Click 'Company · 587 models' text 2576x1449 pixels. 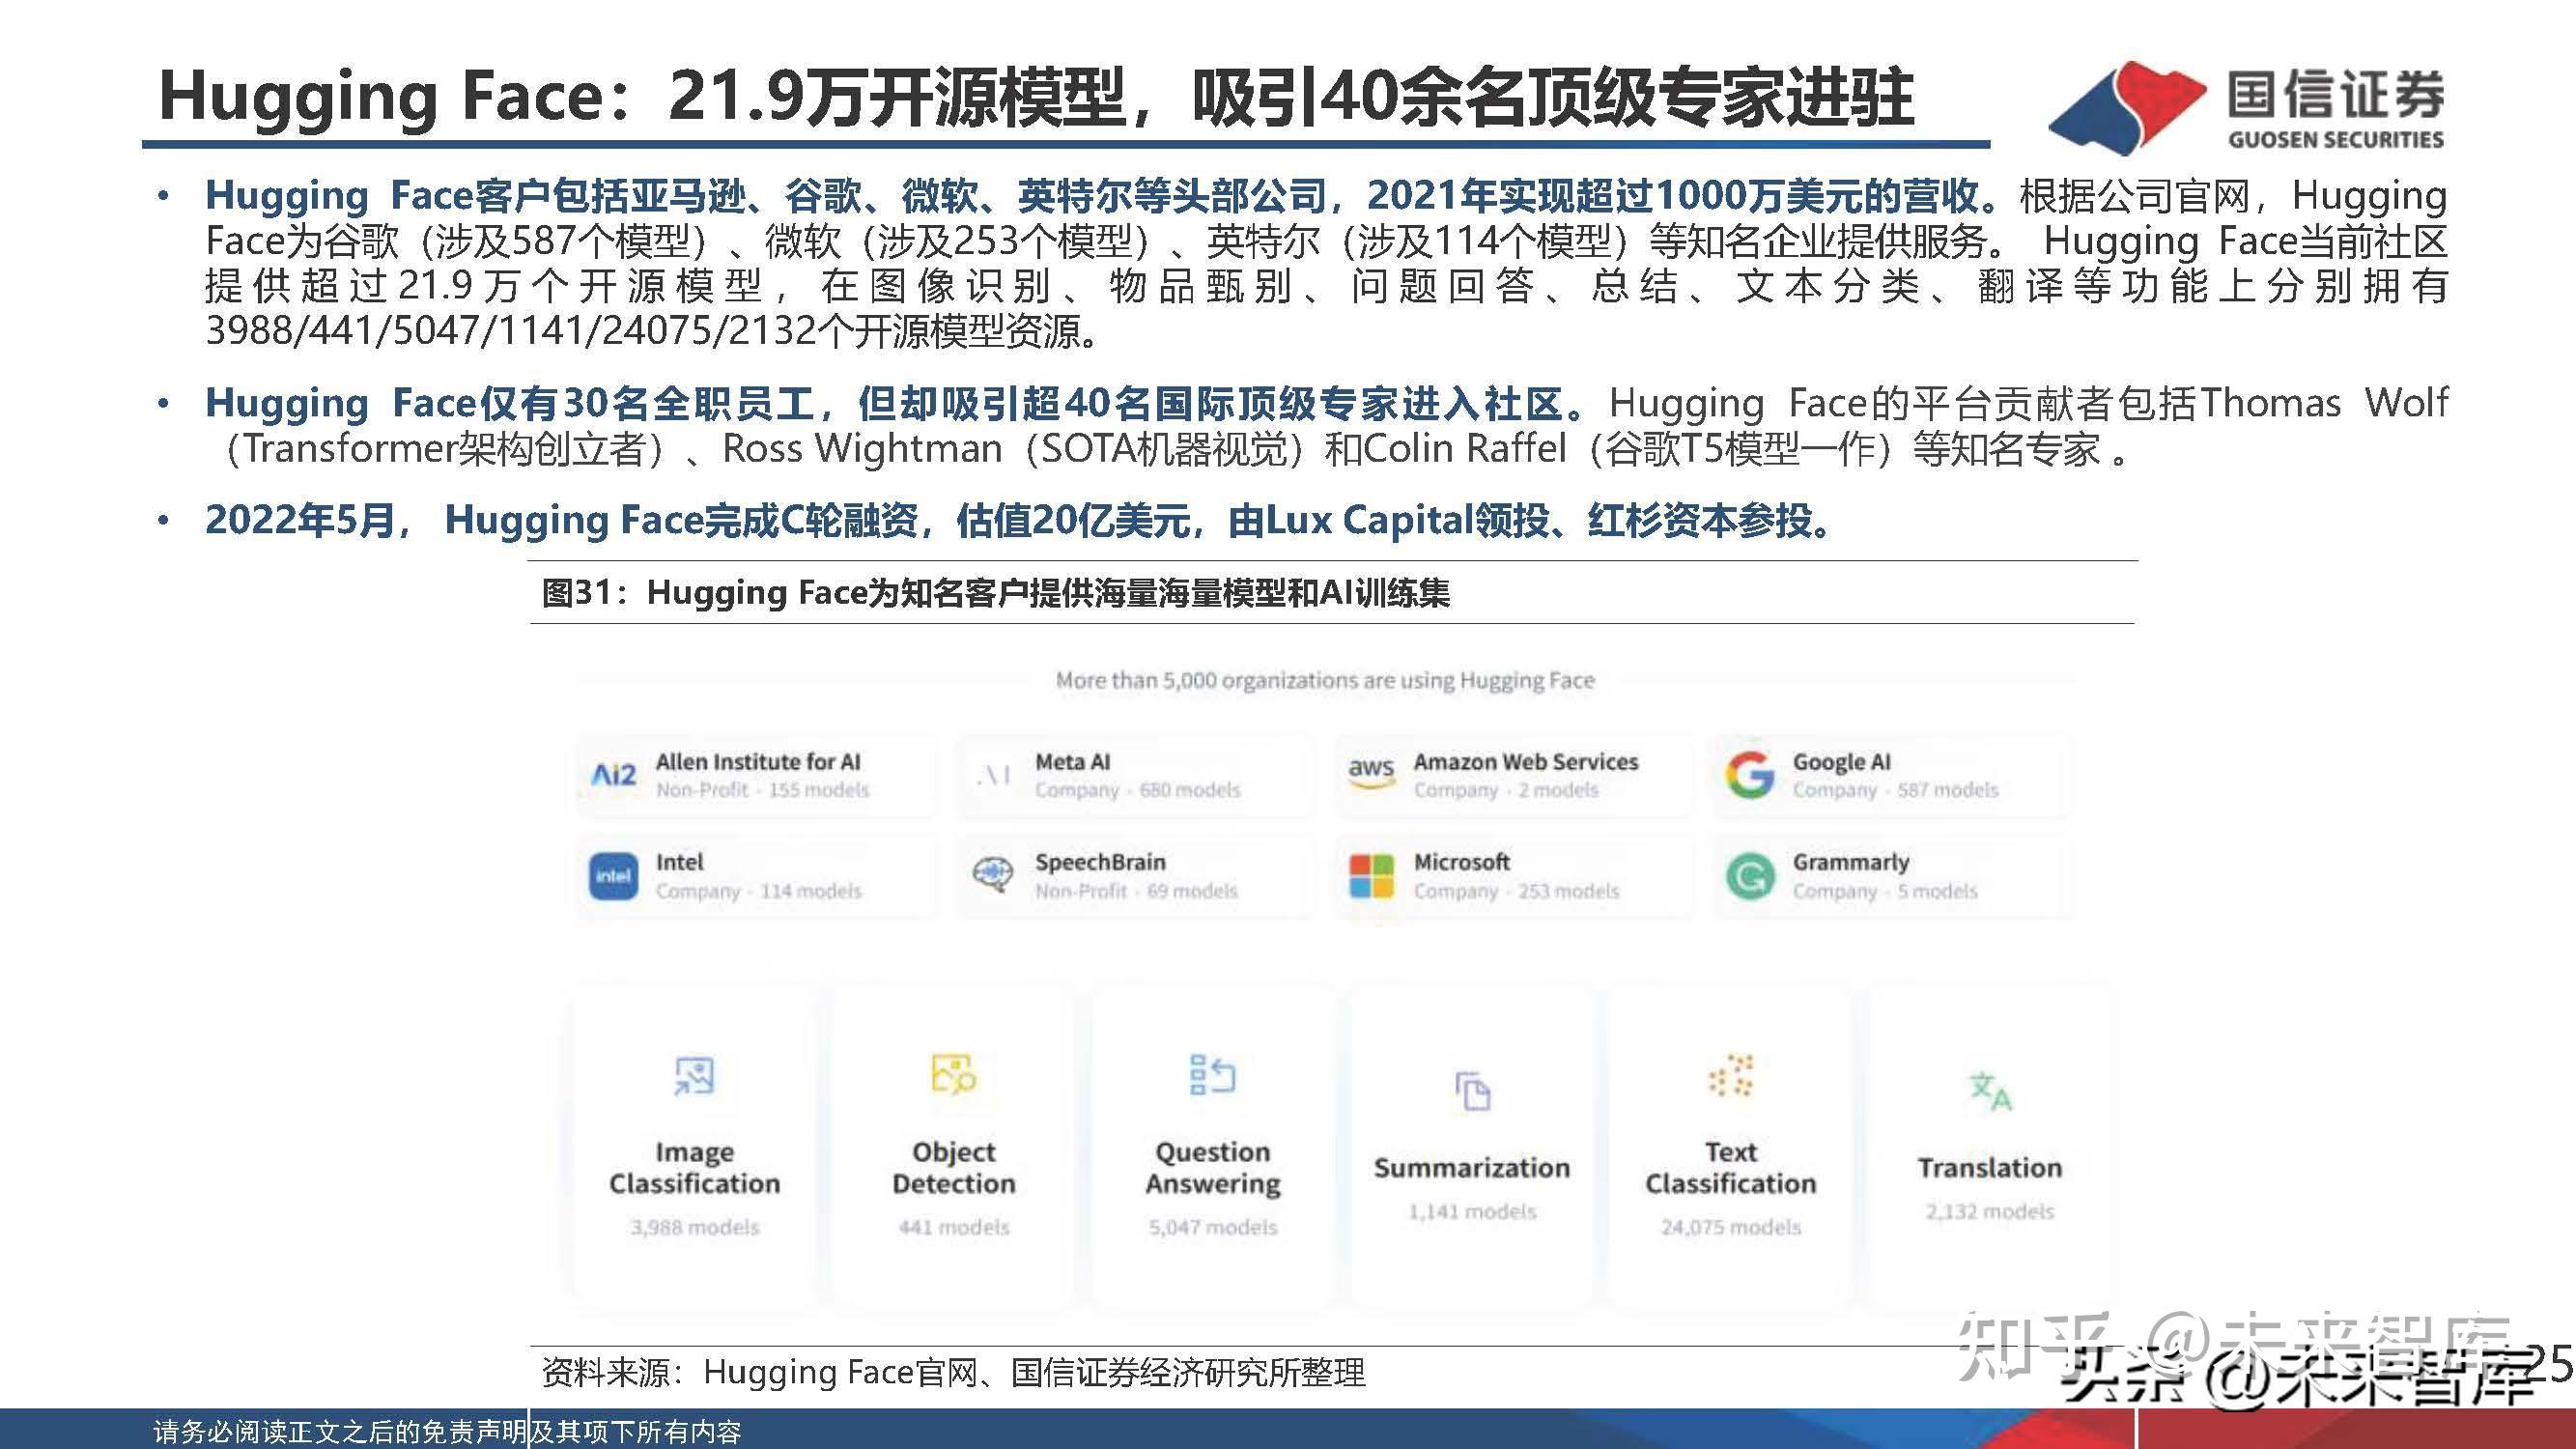pyautogui.click(x=1895, y=790)
